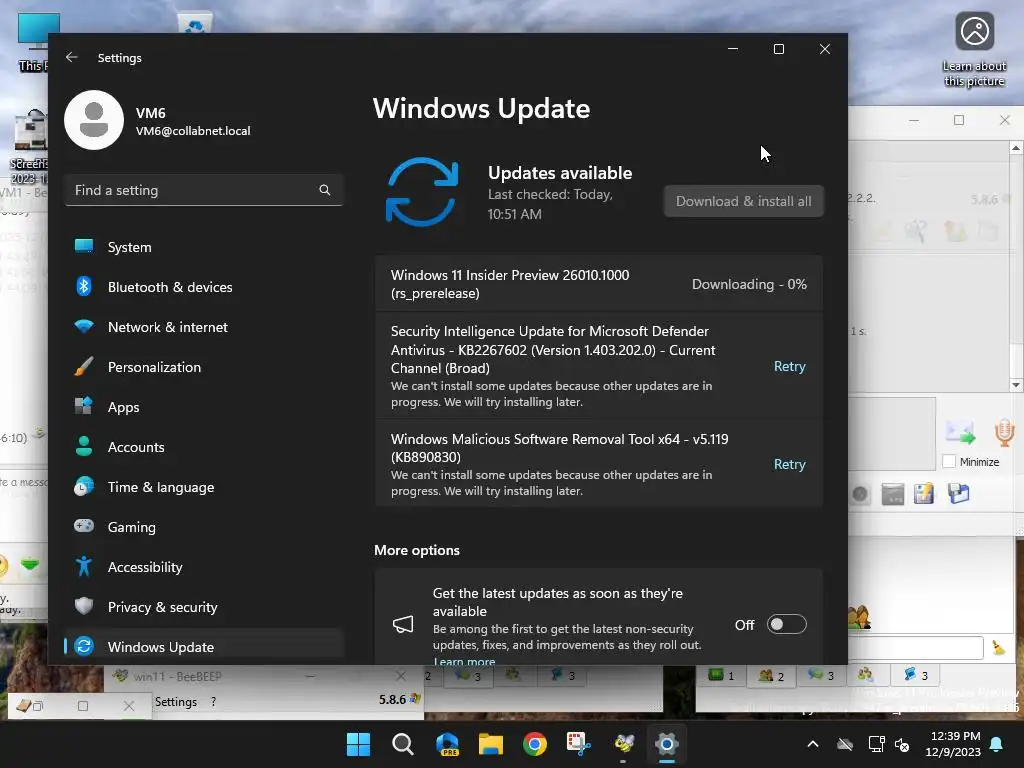Click the notification bell in system tray
This screenshot has width=1024, height=768.
(x=997, y=744)
